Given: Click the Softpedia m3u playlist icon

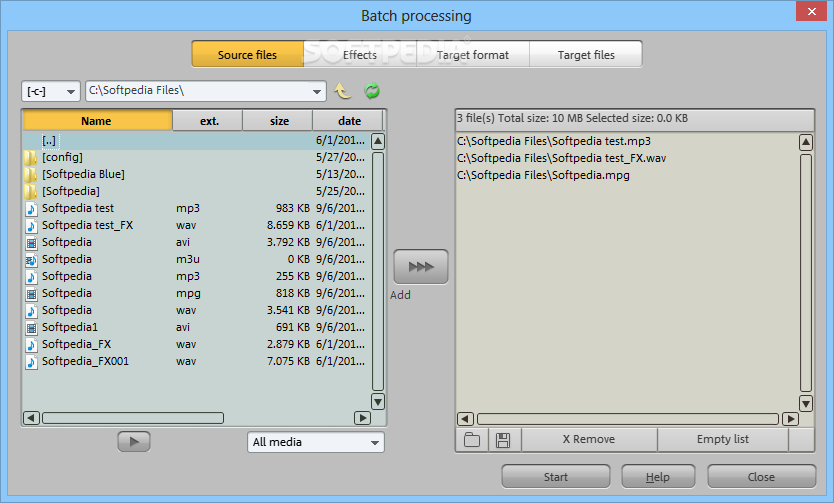Looking at the screenshot, I should click(x=31, y=259).
